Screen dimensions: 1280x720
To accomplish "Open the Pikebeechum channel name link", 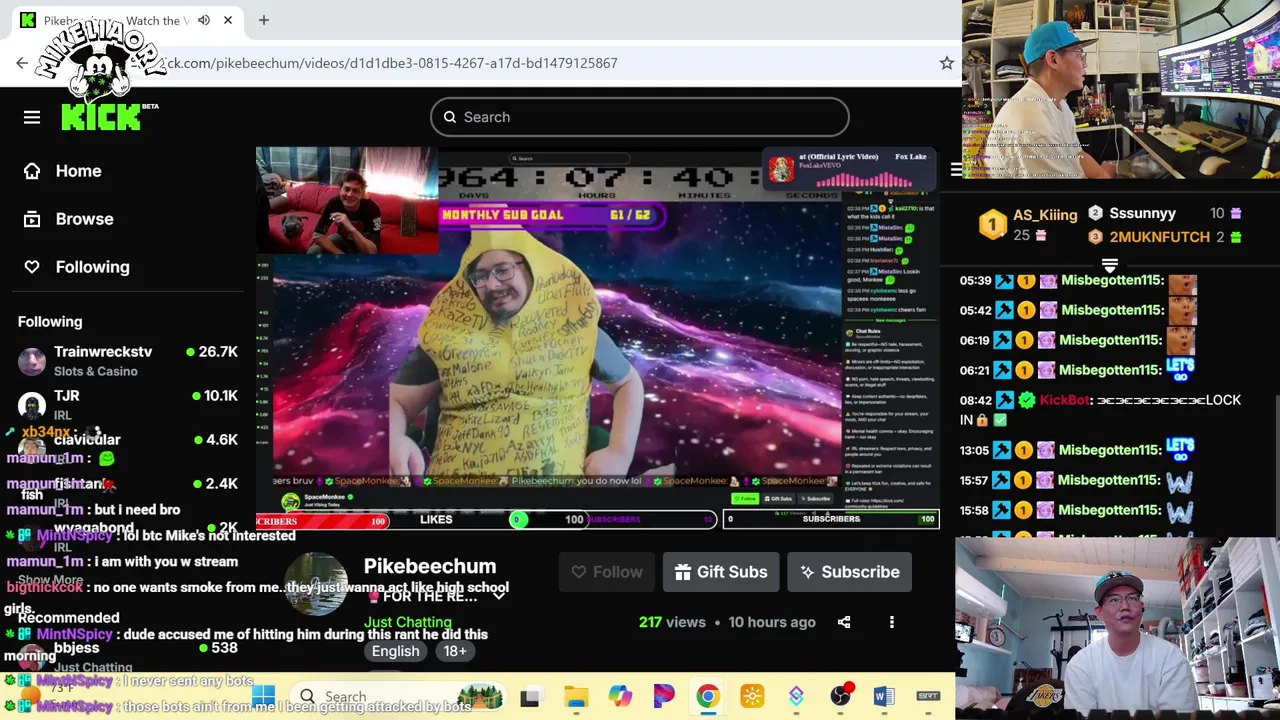I will (430, 566).
